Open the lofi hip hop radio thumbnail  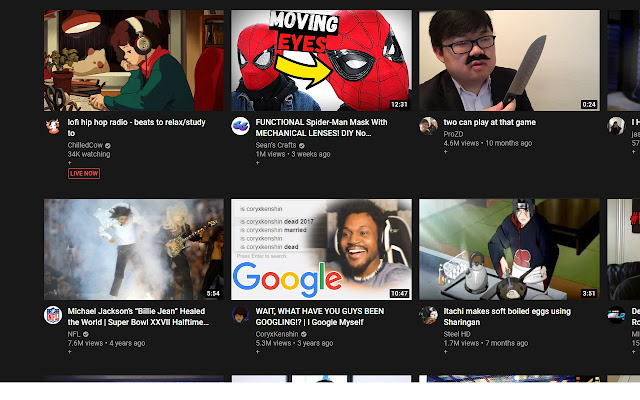134,60
